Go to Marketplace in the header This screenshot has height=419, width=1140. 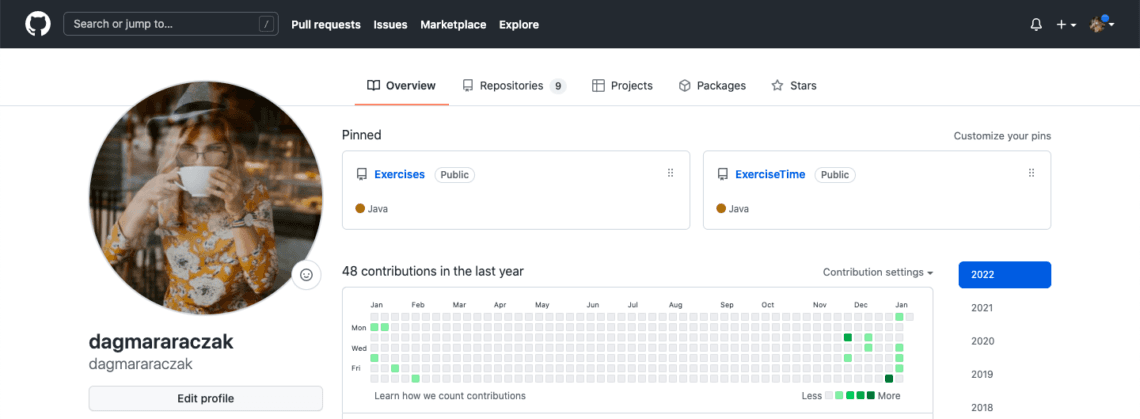pos(453,24)
